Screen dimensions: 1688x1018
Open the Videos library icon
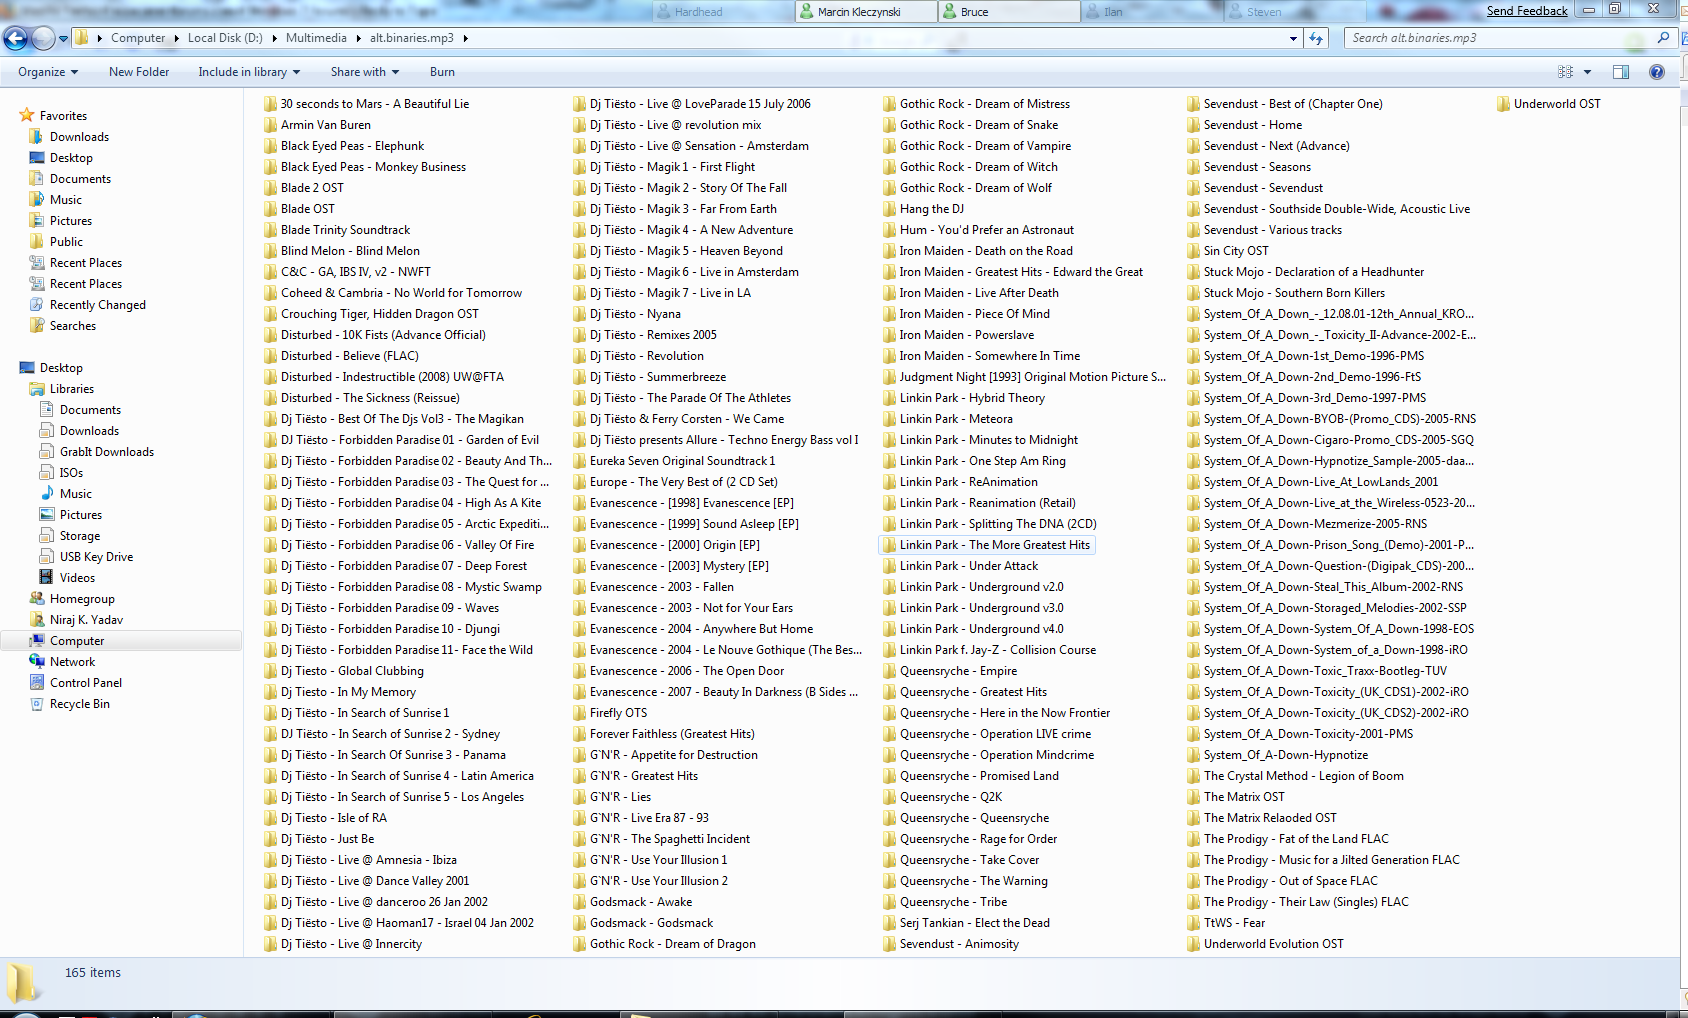46,578
